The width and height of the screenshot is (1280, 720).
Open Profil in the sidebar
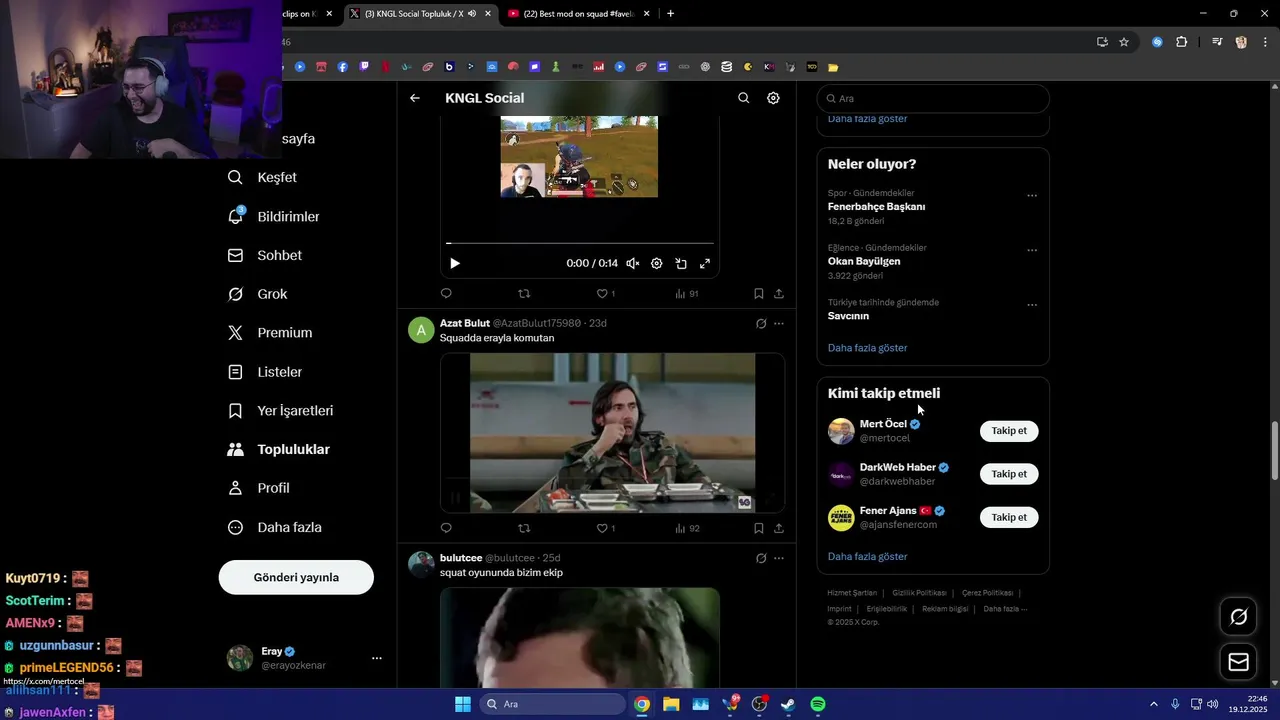click(x=259, y=488)
